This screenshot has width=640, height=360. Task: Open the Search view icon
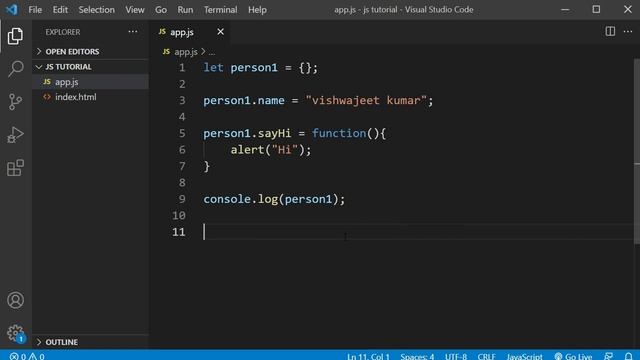(15, 69)
